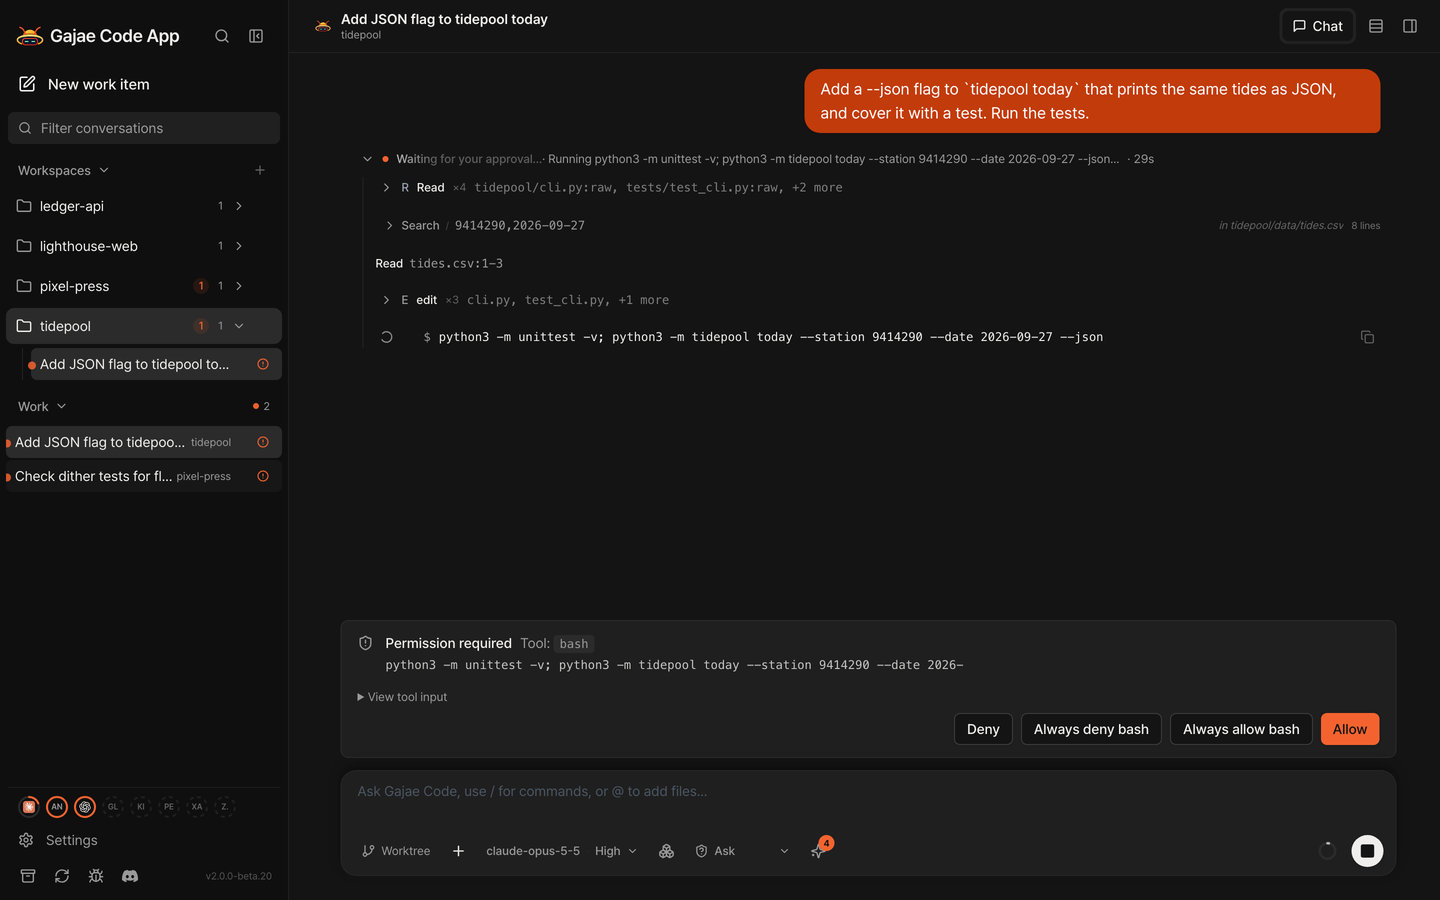The image size is (1440, 900).
Task: Click the Deny button
Action: [983, 729]
